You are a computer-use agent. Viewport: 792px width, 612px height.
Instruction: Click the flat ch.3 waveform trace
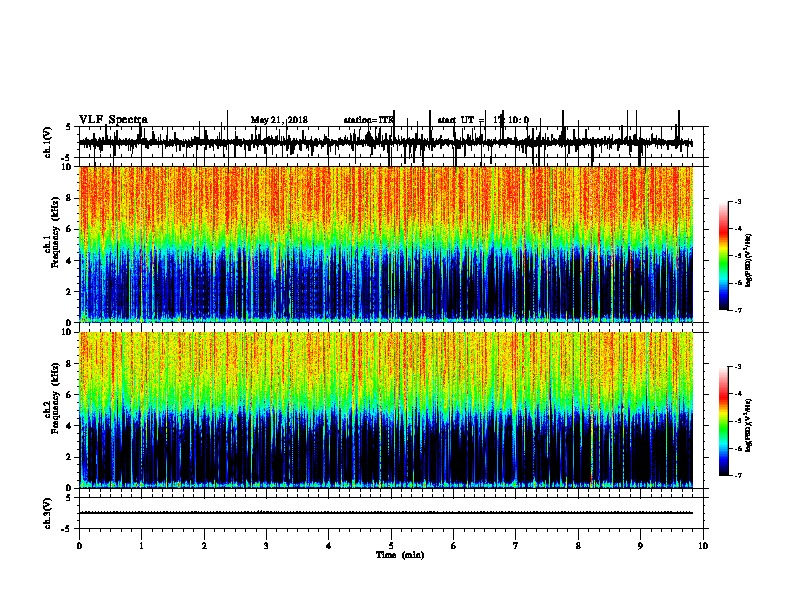tap(386, 513)
